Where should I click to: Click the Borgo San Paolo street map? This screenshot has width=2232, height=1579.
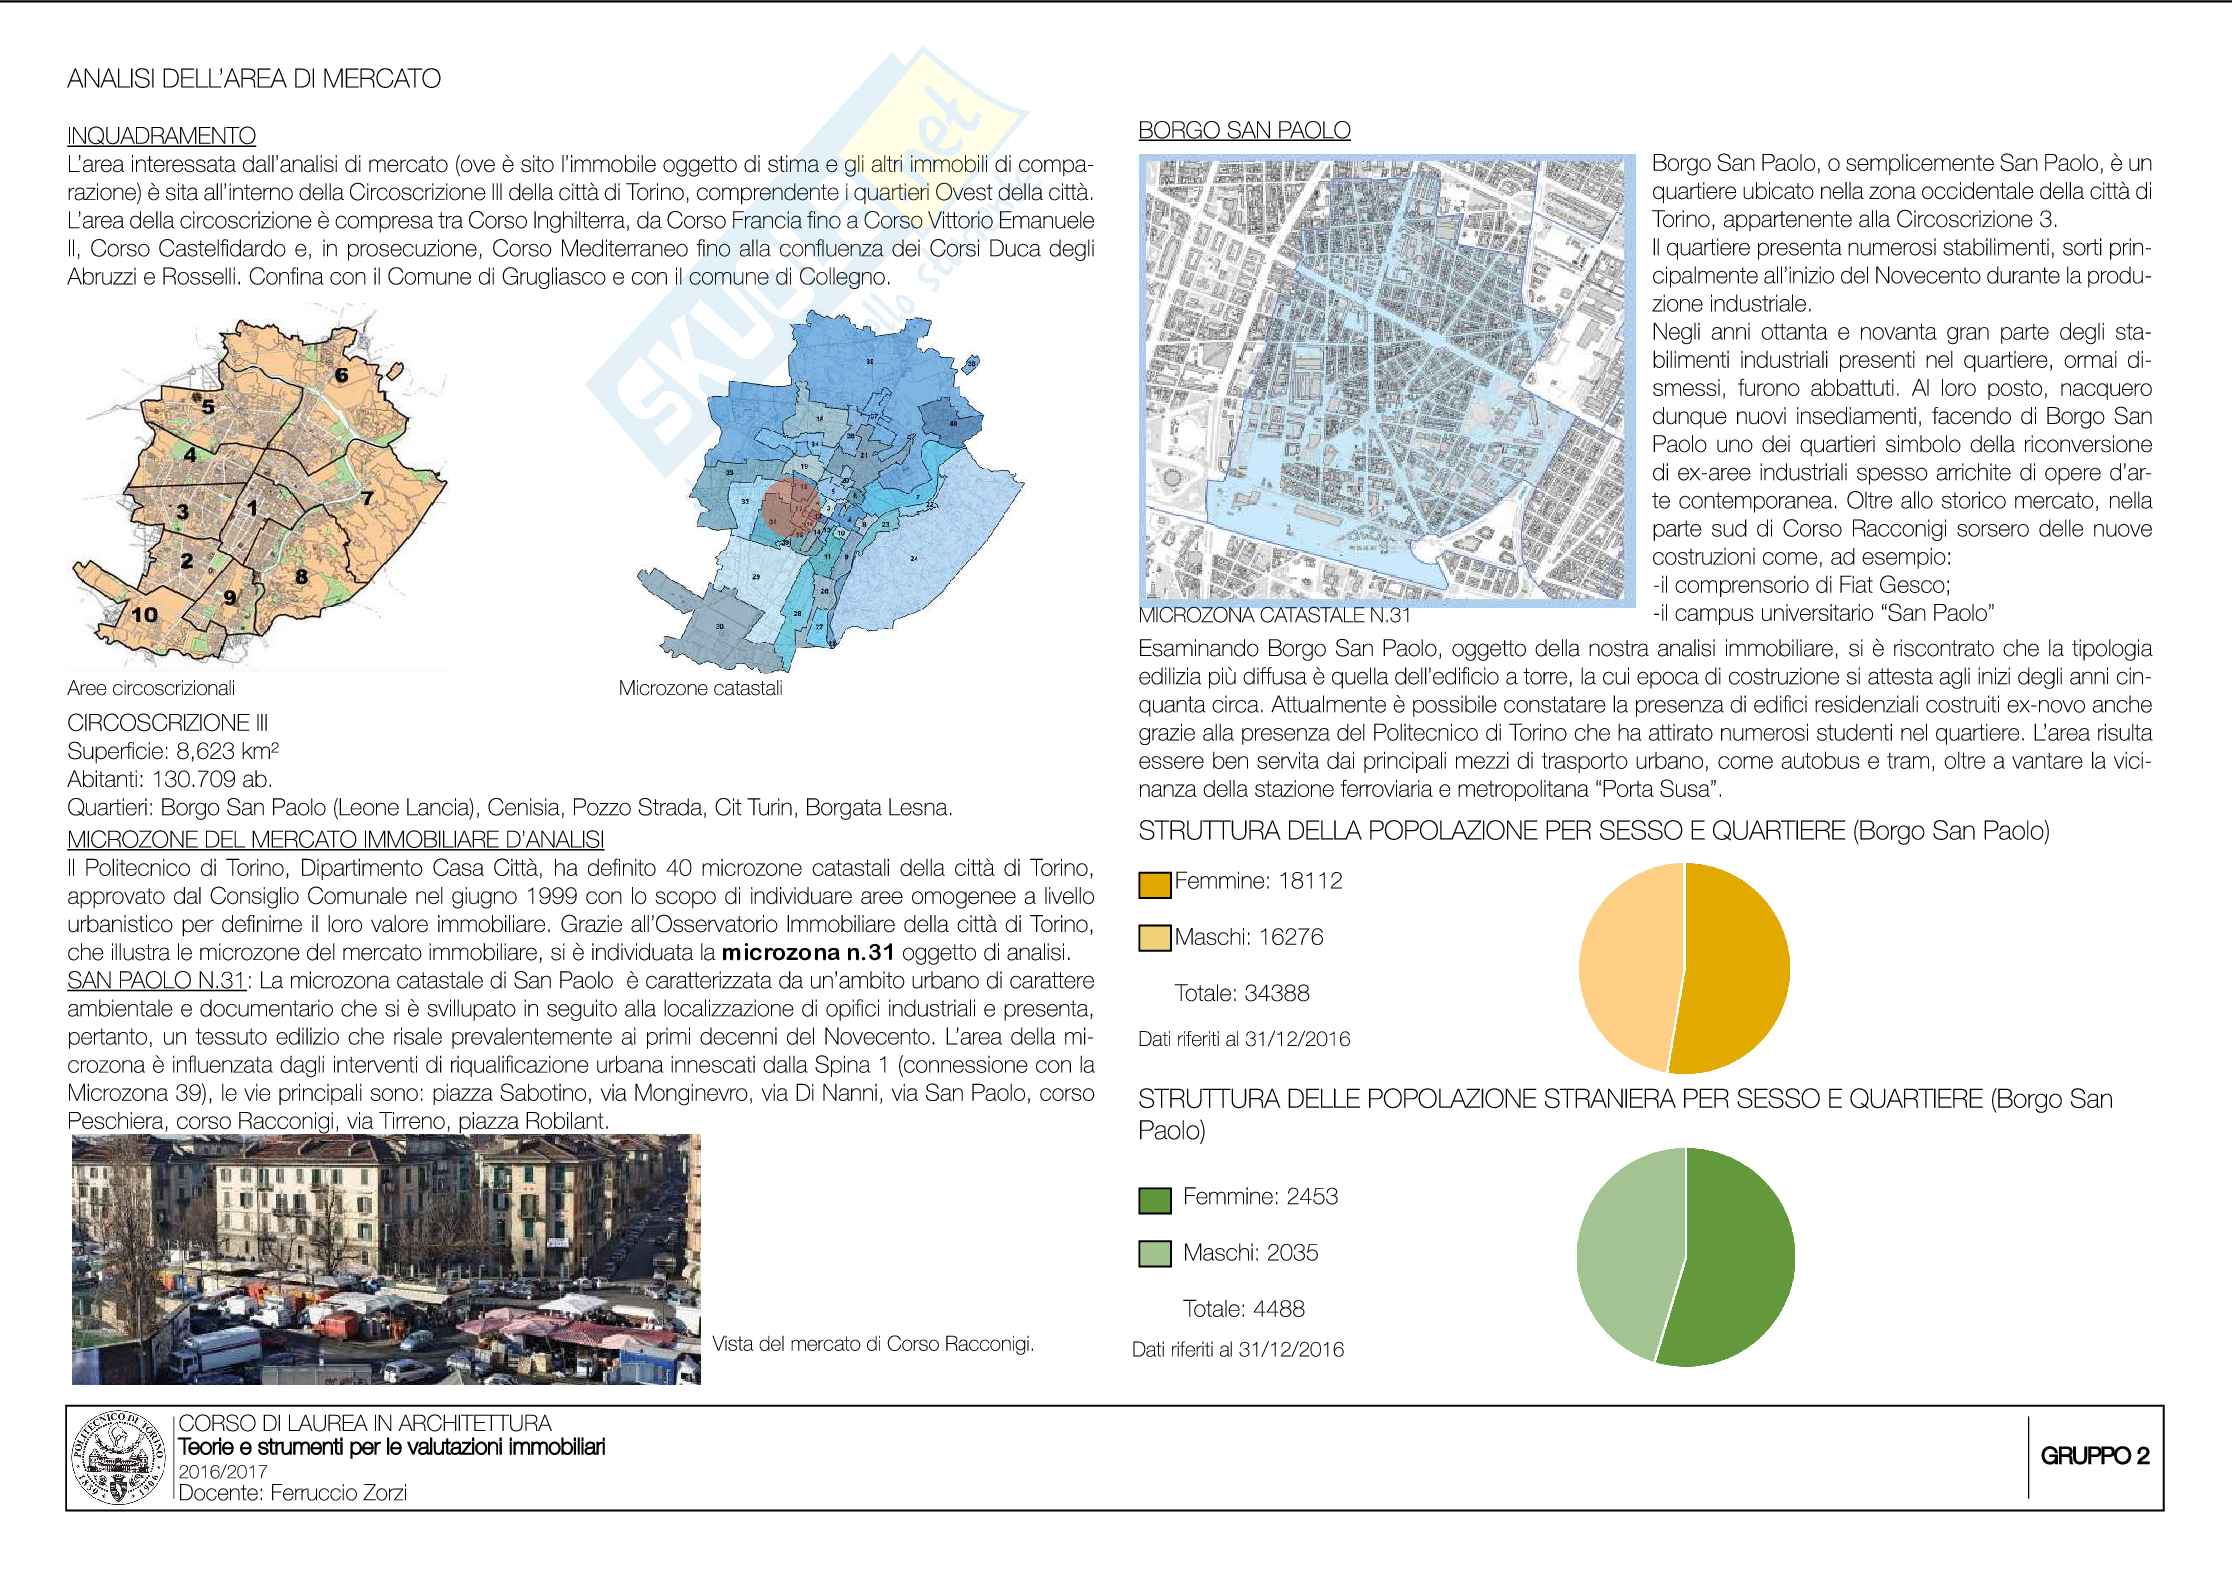click(1388, 380)
